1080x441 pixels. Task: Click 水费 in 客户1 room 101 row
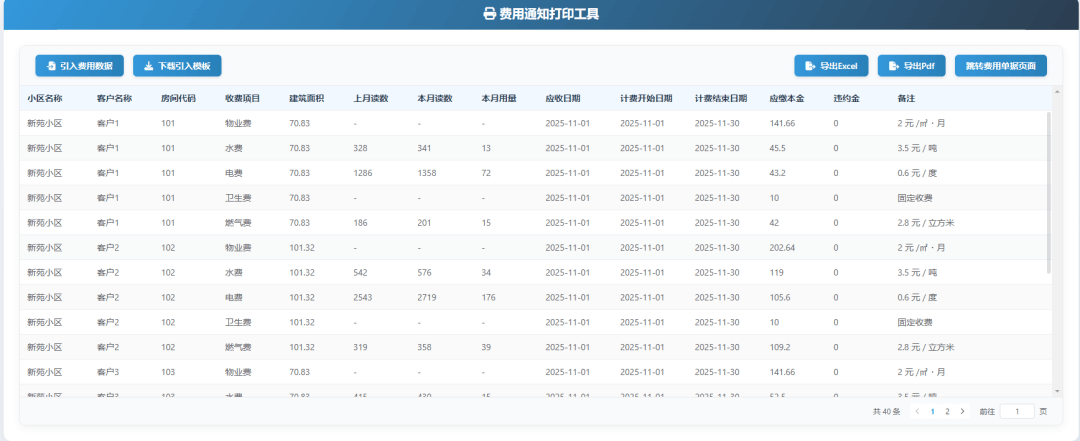233,148
